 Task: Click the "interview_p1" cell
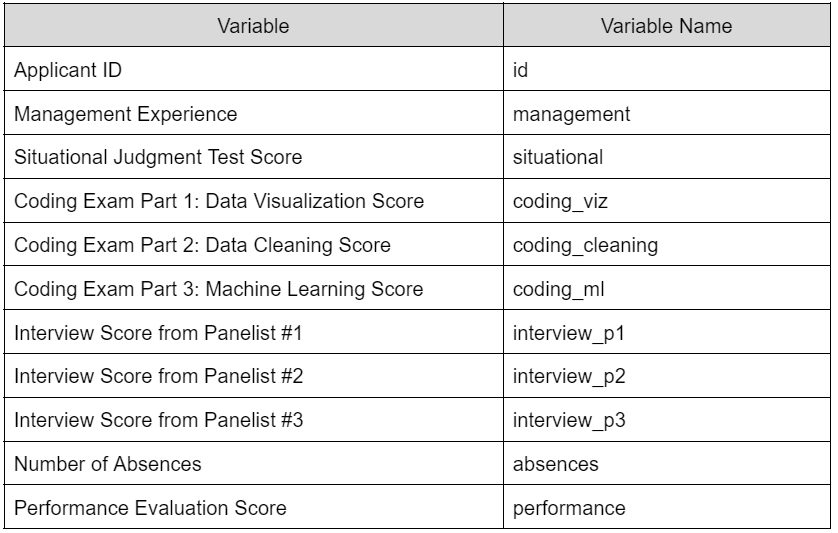click(x=569, y=333)
